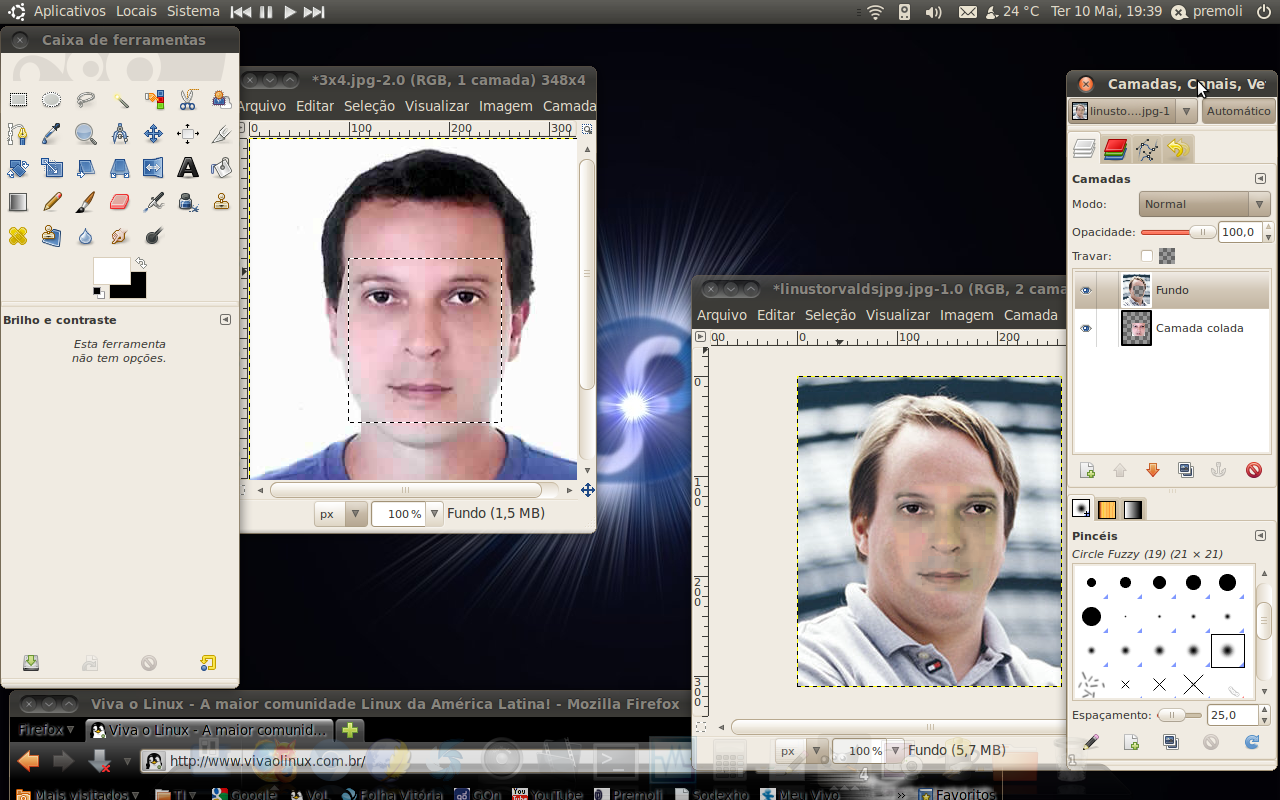Click the Firefox URL address field
Image resolution: width=1280 pixels, height=800 pixels.
[x=420, y=761]
